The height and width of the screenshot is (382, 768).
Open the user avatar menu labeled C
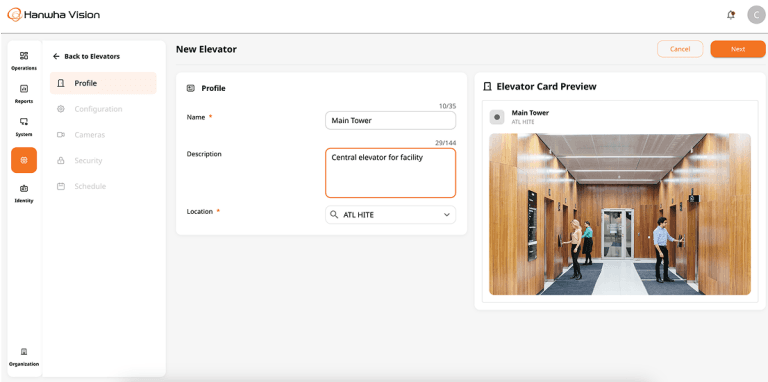tap(756, 15)
